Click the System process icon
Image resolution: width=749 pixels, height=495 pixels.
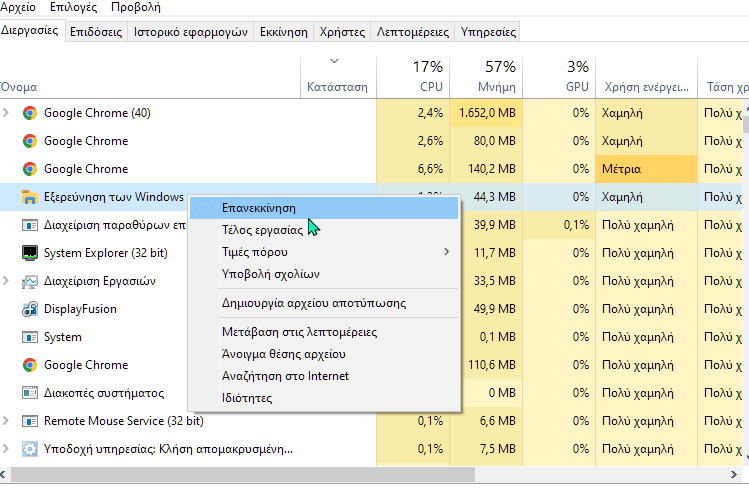[x=30, y=337]
